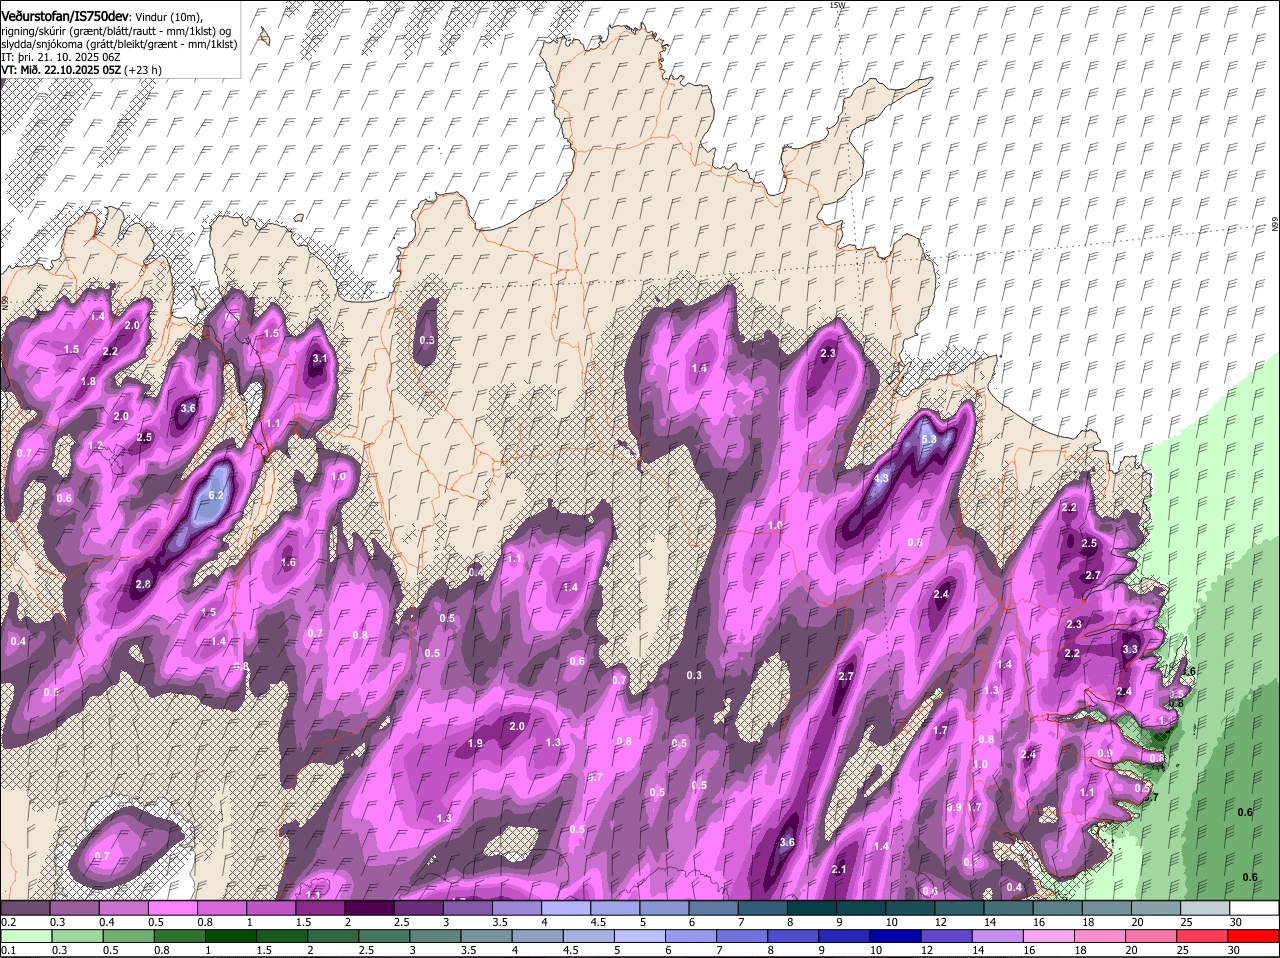Select the 5.3 precipitation value on the map
The width and height of the screenshot is (1280, 958).
coord(929,440)
